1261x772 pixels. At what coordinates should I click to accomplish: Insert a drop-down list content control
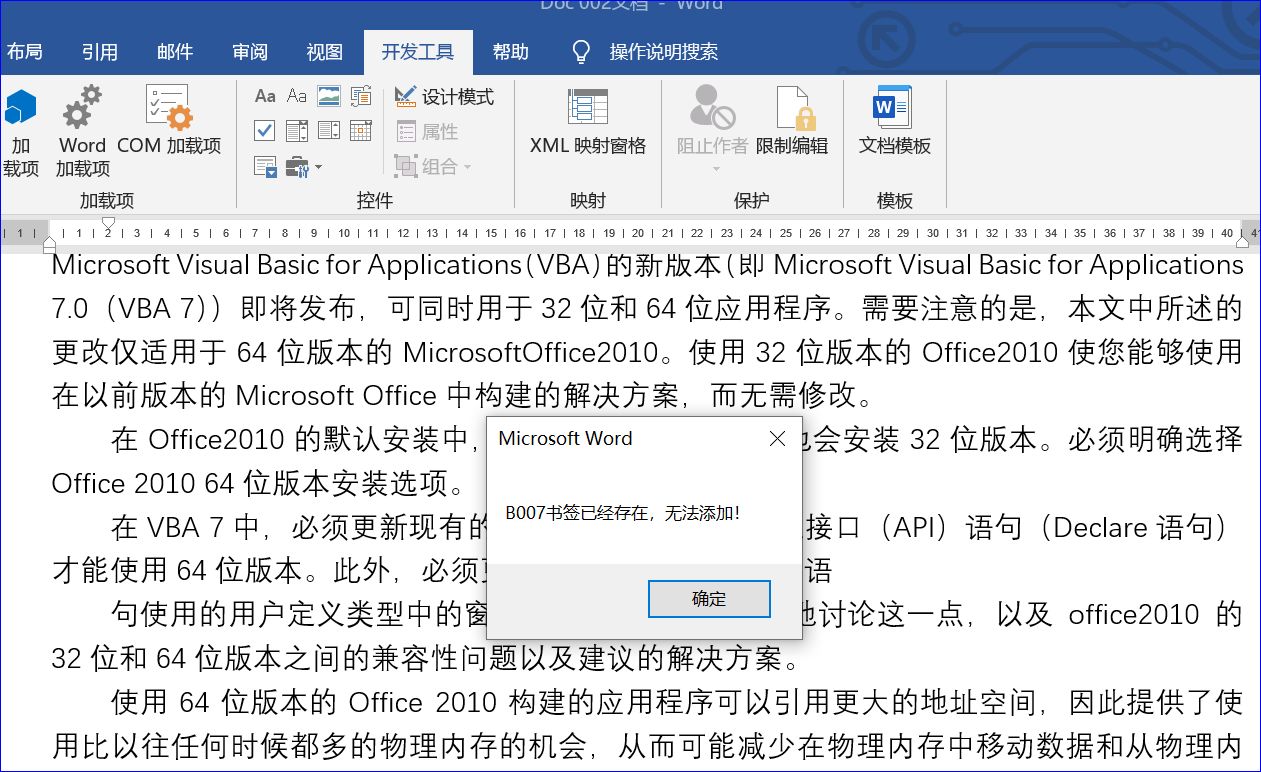329,130
